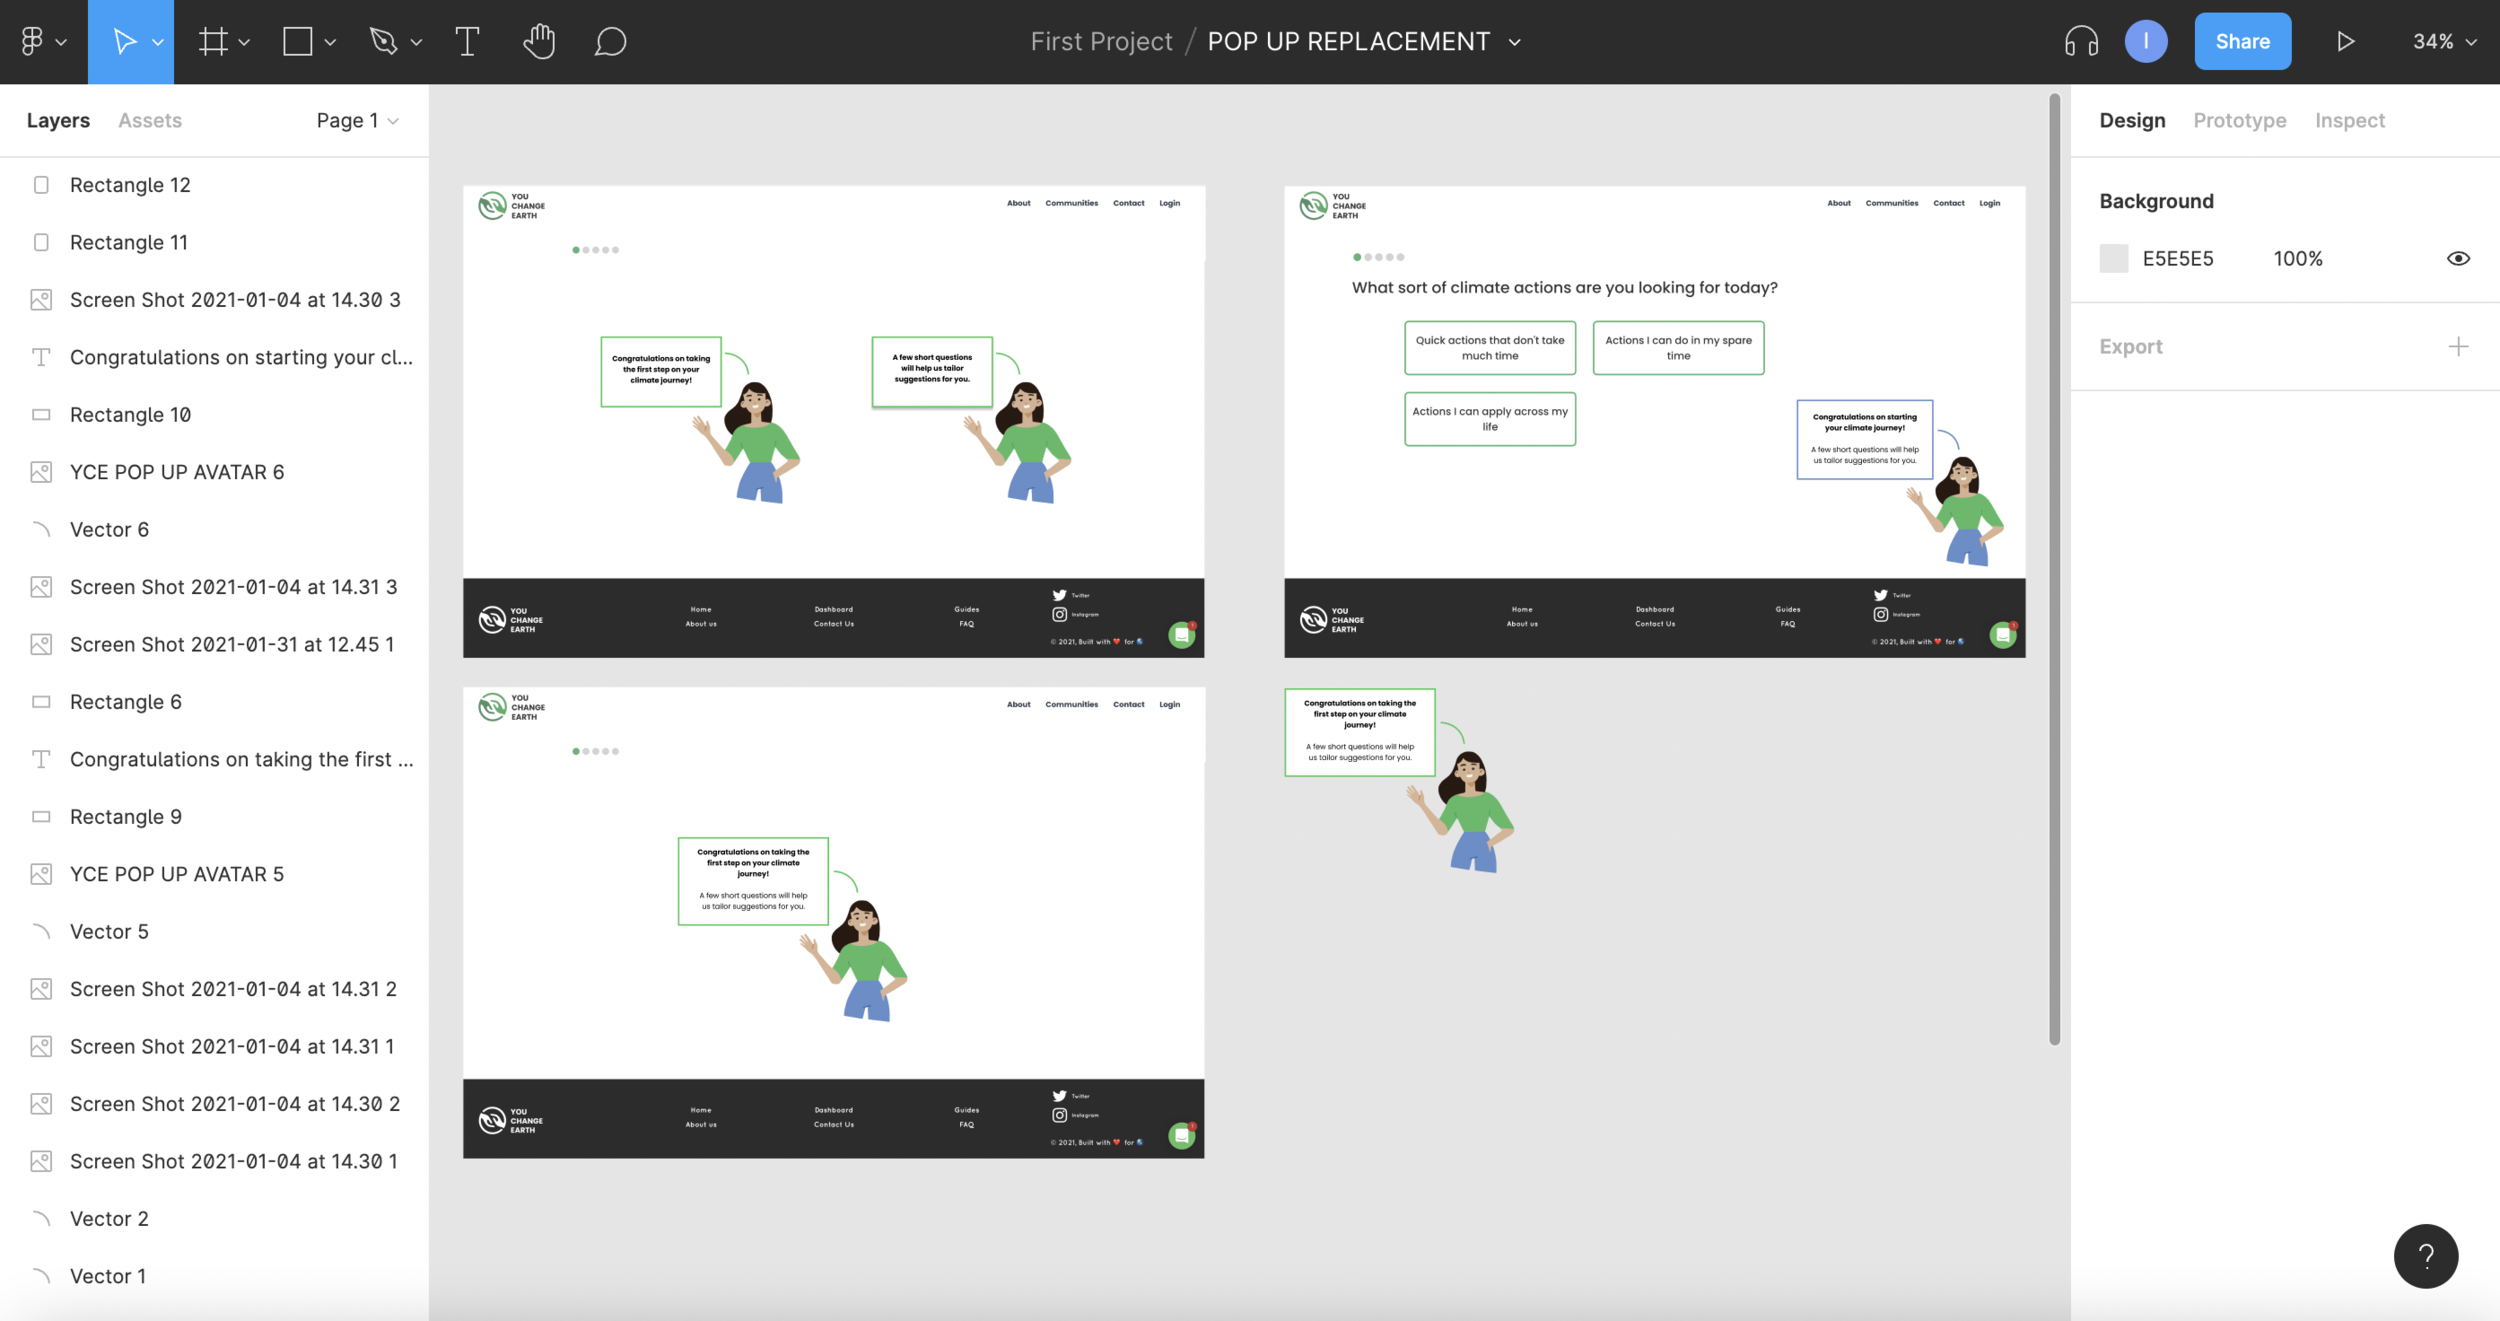Select the Rectangle shape tool
The height and width of the screenshot is (1321, 2500).
point(297,41)
